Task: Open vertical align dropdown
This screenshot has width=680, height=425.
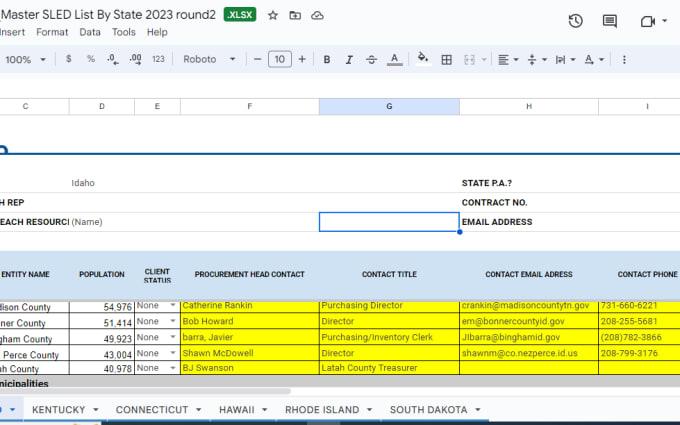Action: [537, 59]
